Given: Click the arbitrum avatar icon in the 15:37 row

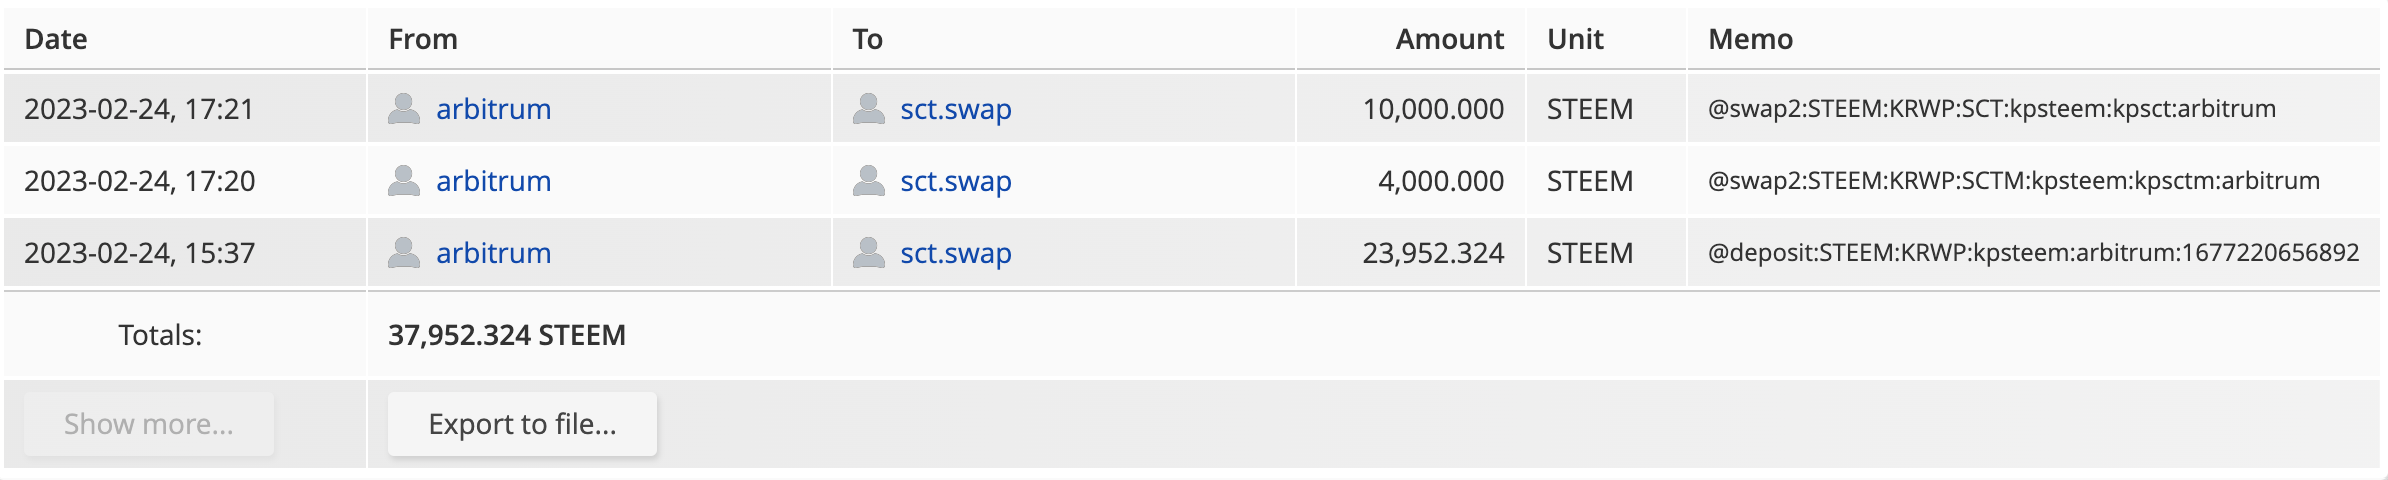Looking at the screenshot, I should pos(404,253).
